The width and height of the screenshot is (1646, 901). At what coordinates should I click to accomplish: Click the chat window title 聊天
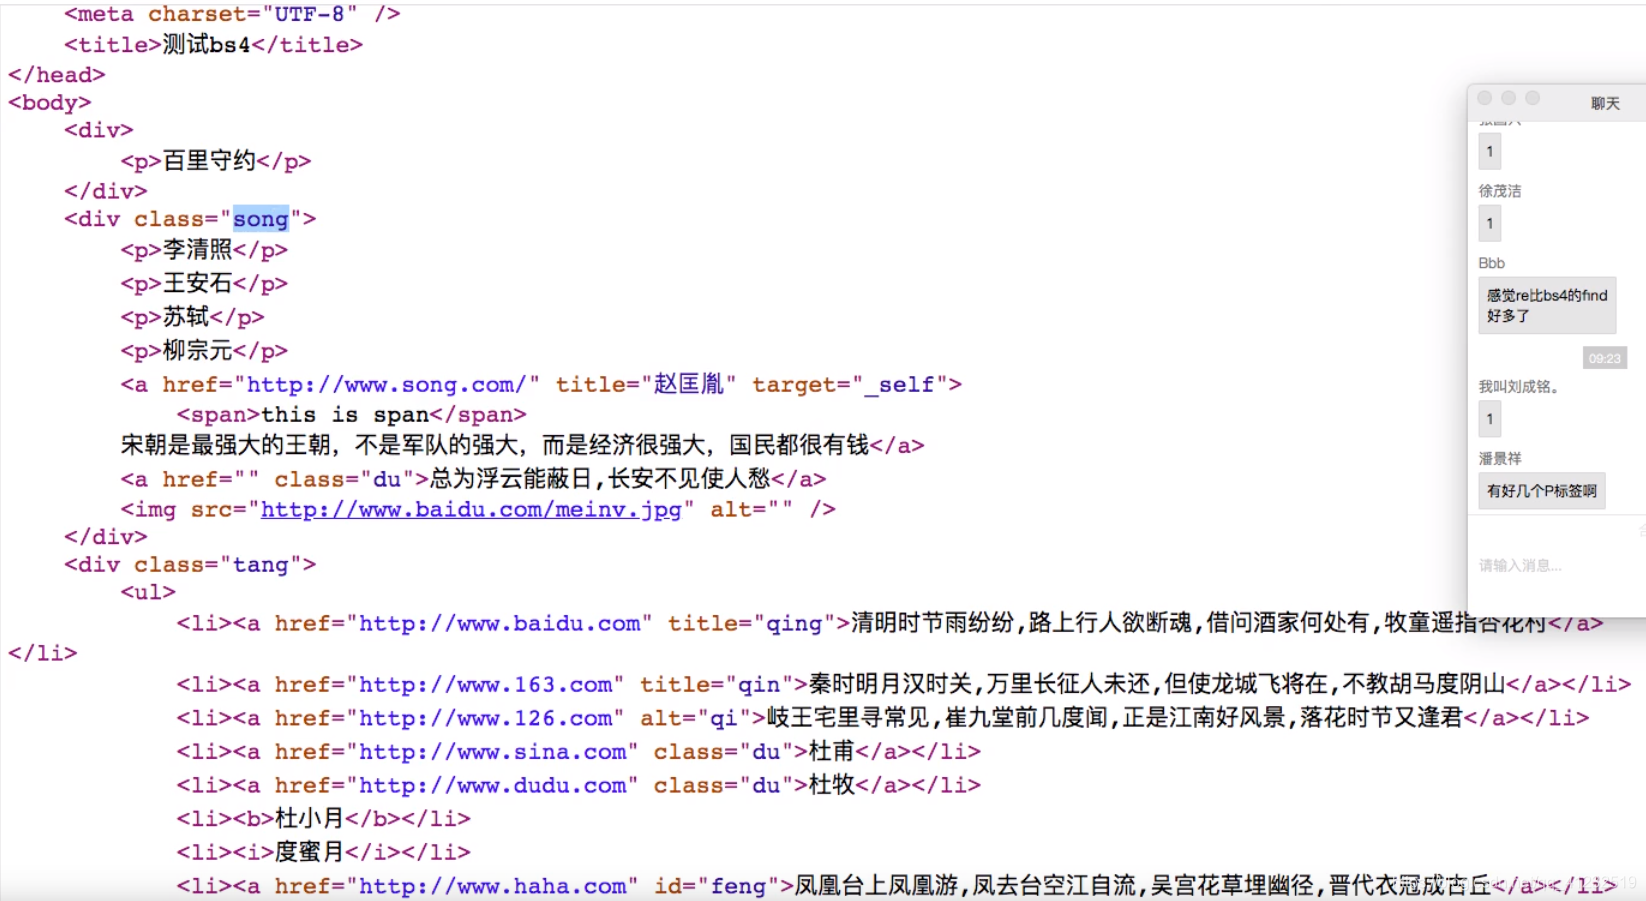point(1605,104)
